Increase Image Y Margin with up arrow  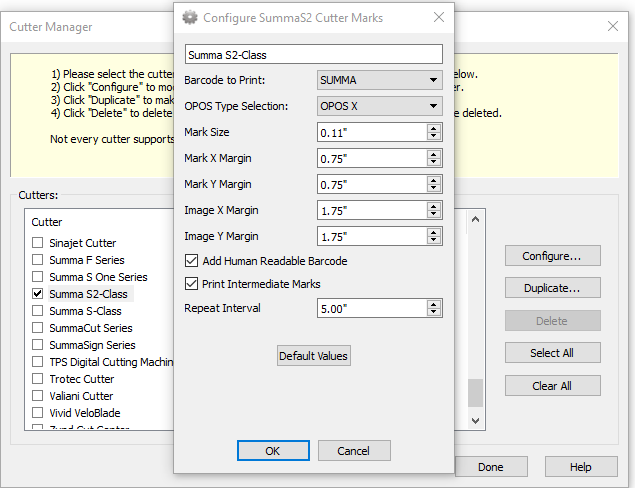coord(434,232)
